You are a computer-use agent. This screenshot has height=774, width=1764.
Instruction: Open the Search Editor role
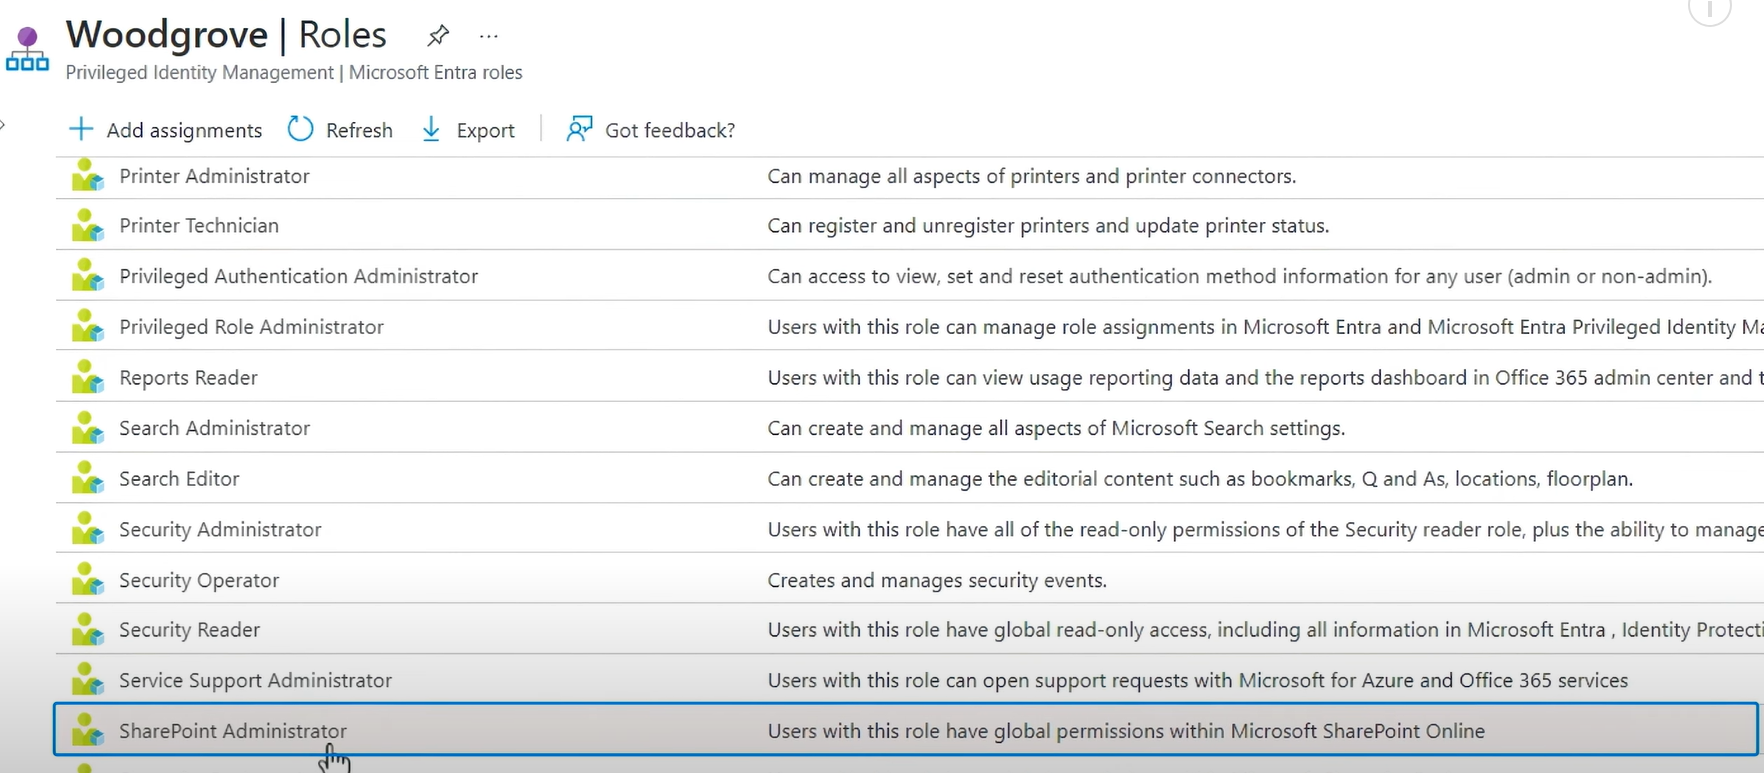click(179, 479)
